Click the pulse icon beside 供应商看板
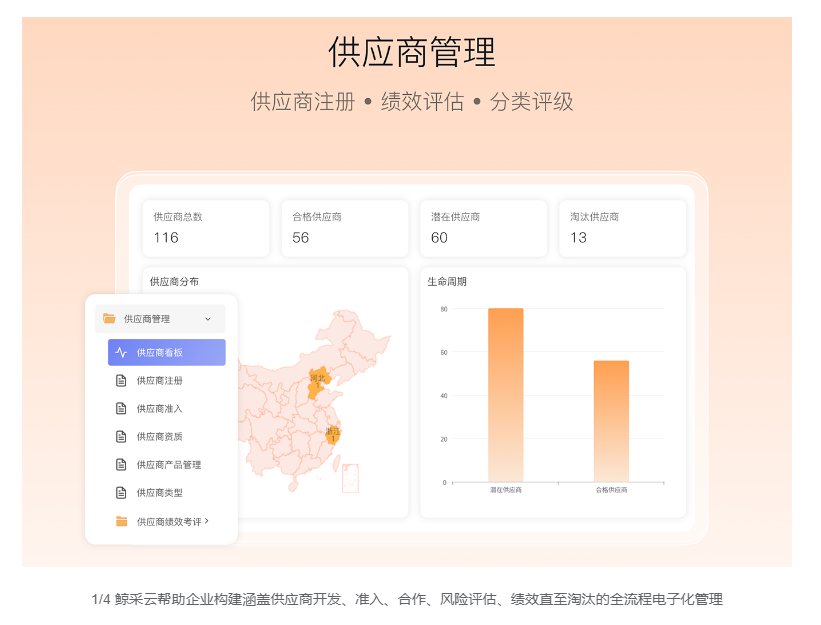Viewport: 821px width, 625px height. pos(121,352)
